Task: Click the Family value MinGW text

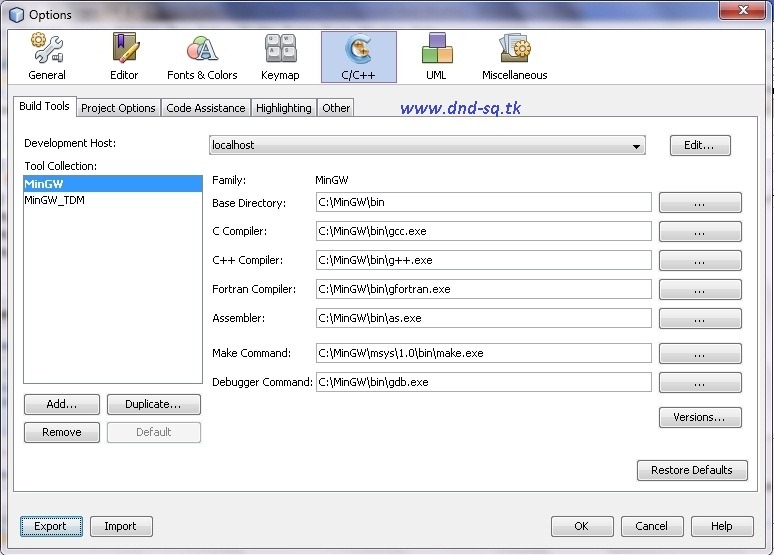Action: tap(332, 180)
